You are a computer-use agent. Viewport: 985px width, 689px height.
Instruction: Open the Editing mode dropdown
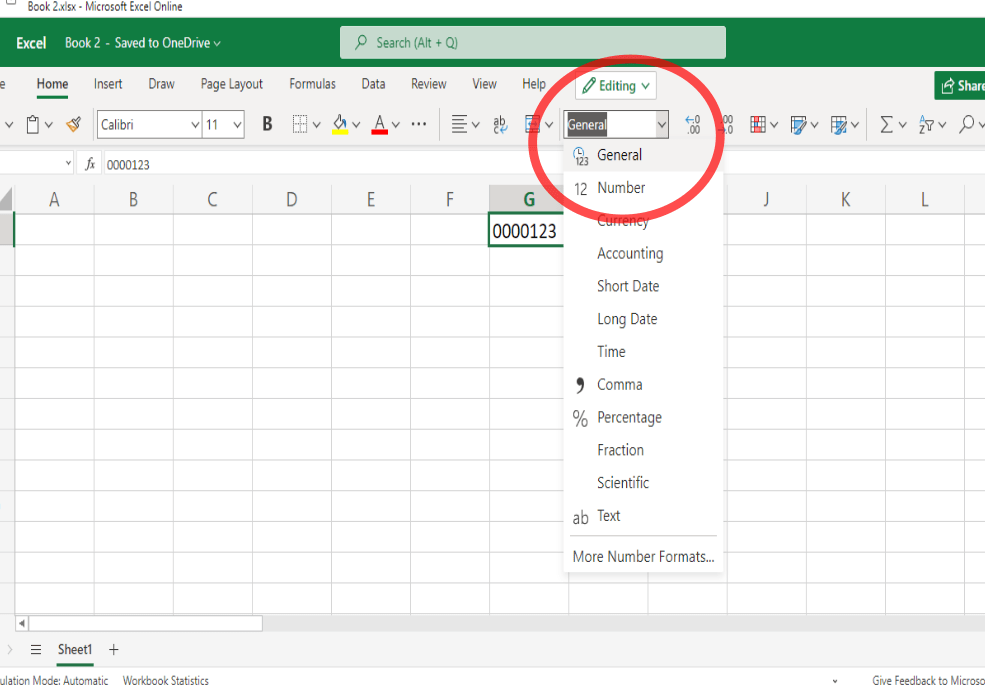615,85
